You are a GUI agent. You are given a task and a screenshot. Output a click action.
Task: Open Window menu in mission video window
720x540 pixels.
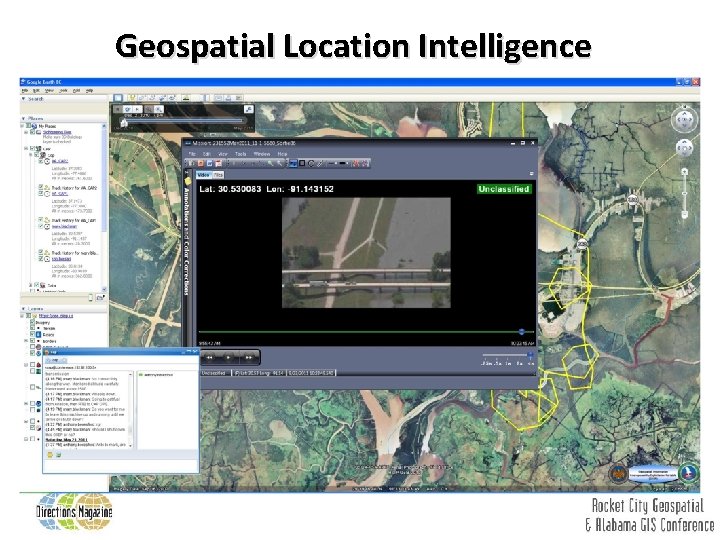[x=262, y=154]
